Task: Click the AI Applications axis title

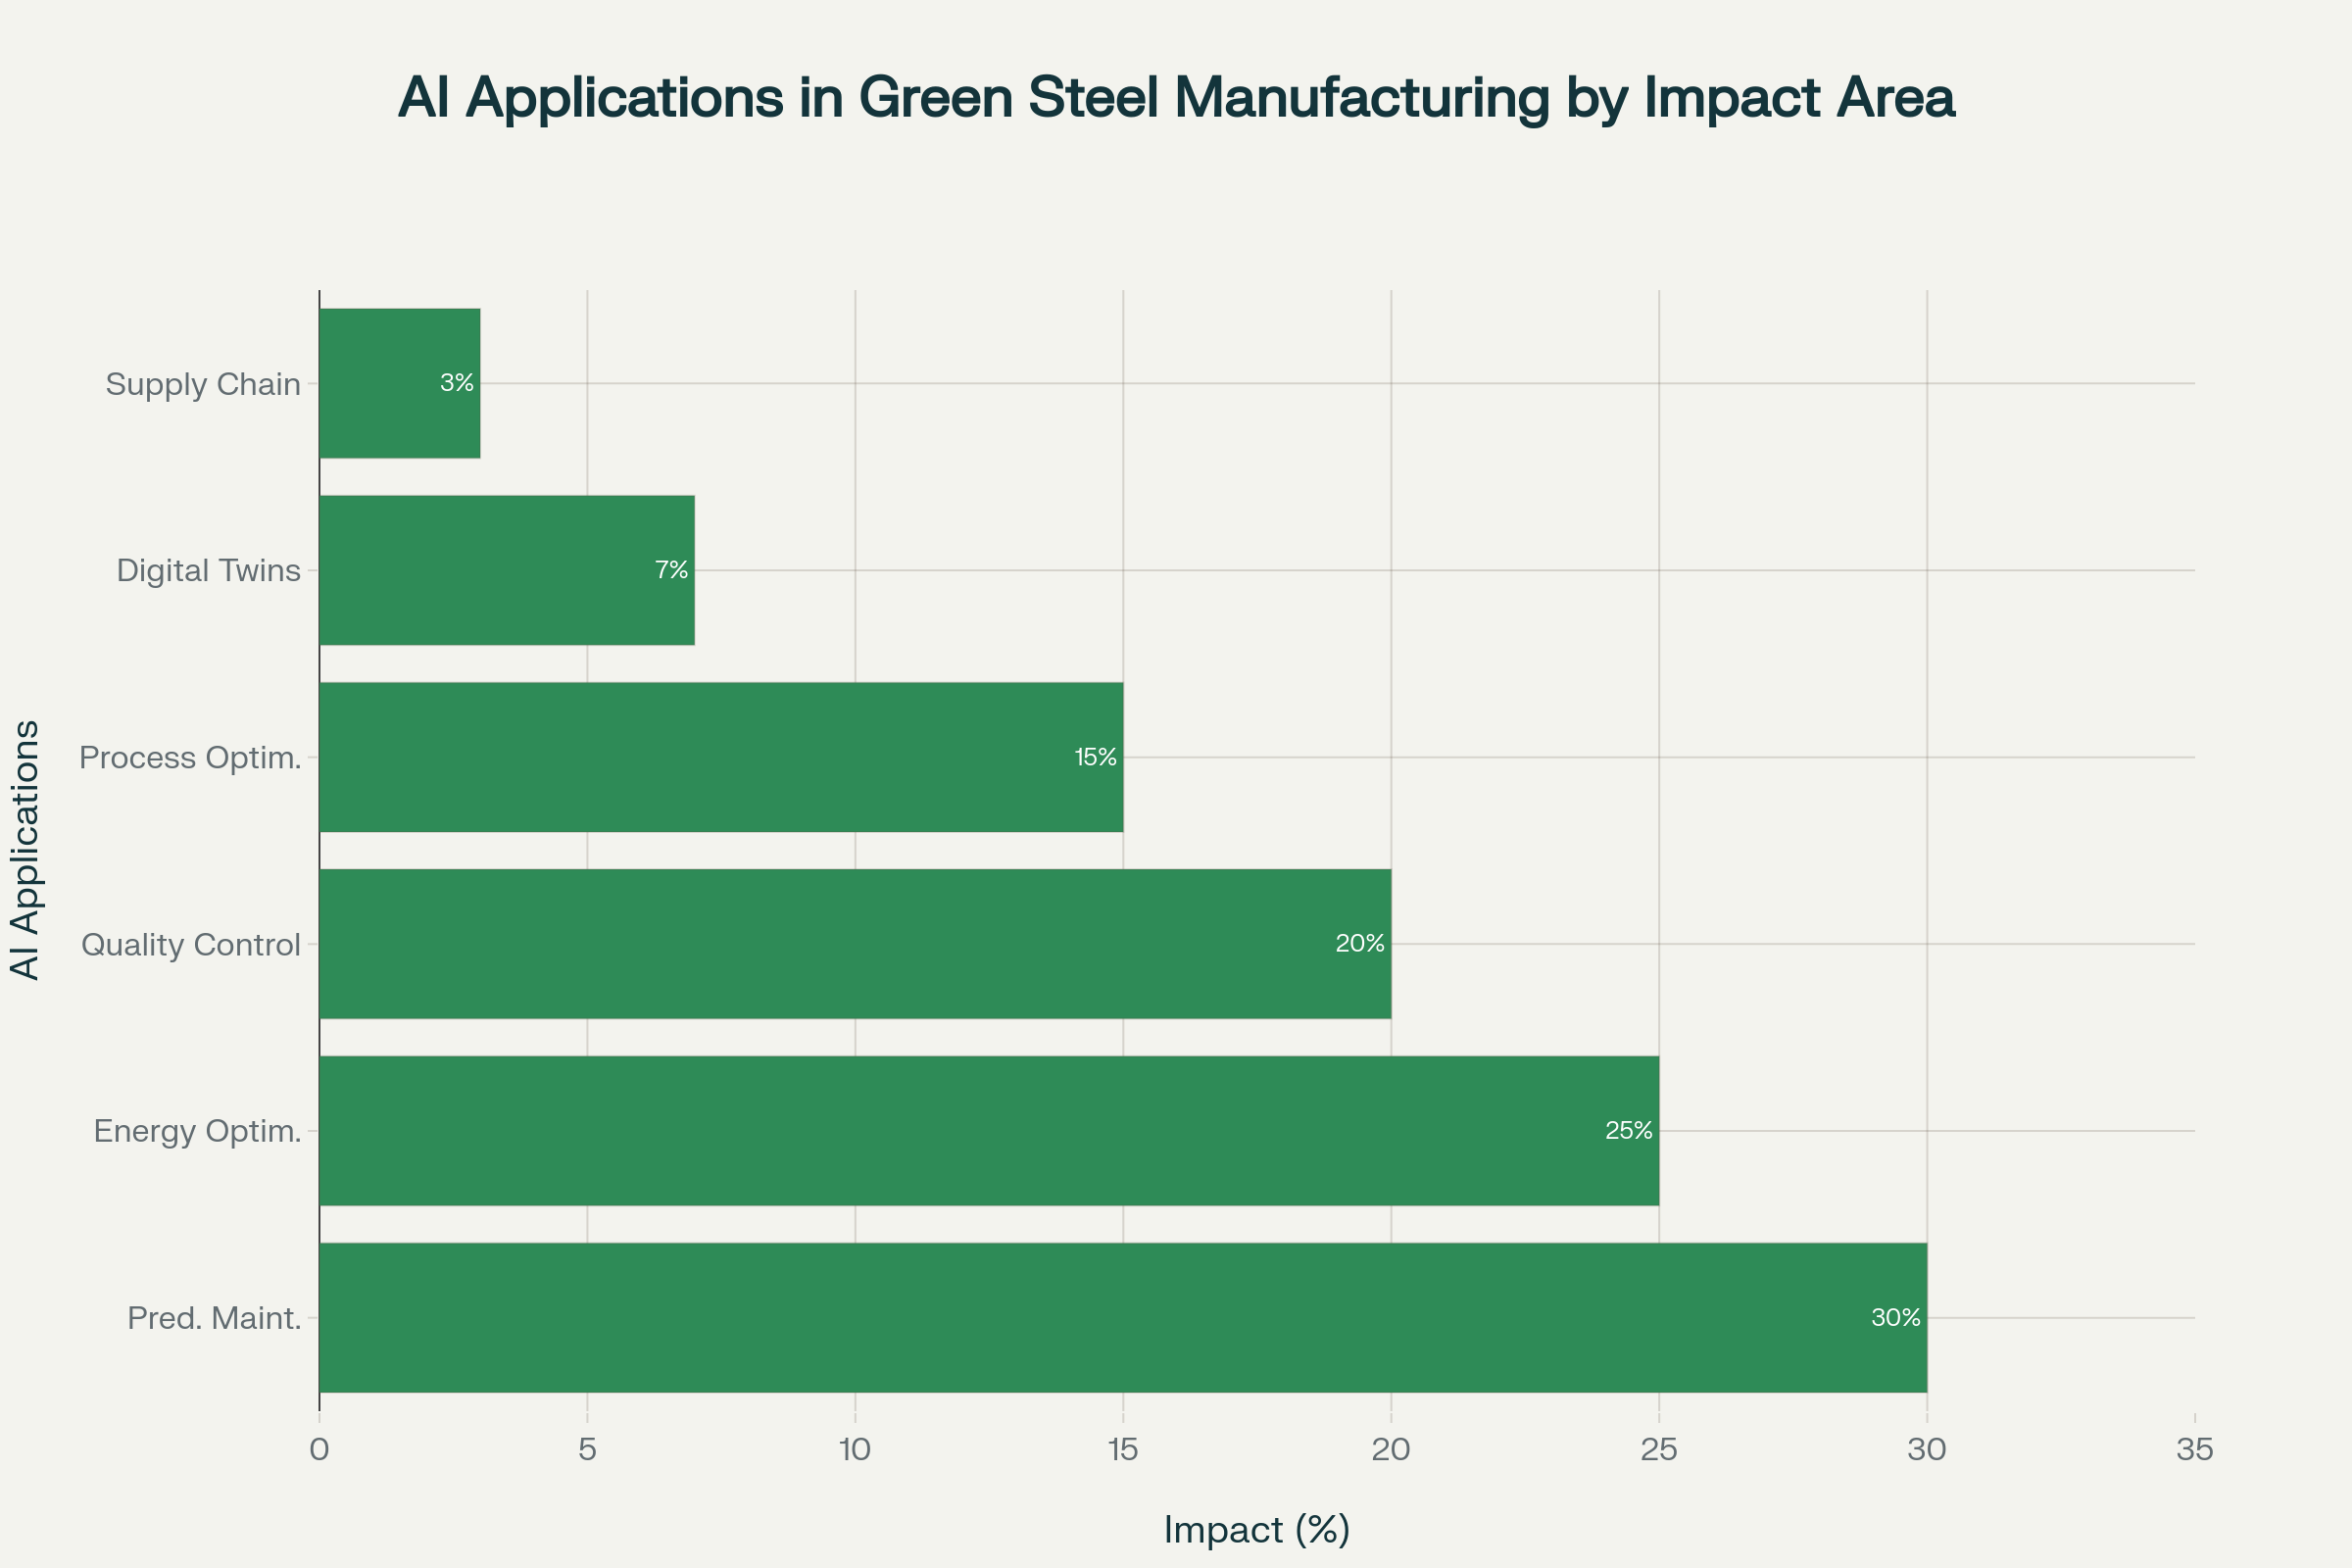Action: (25, 850)
